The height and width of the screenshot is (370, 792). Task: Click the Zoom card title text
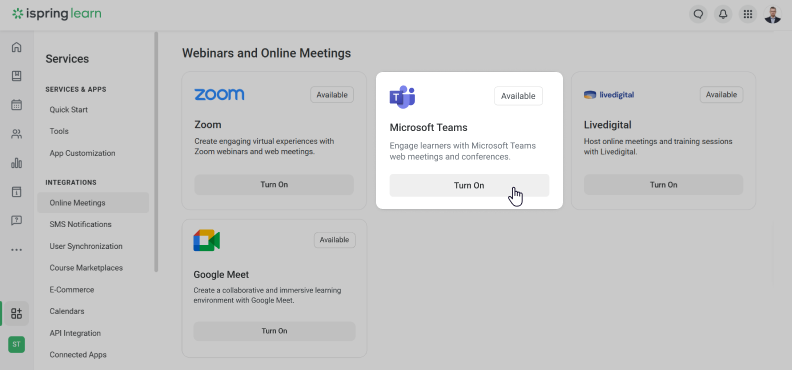pyautogui.click(x=208, y=125)
